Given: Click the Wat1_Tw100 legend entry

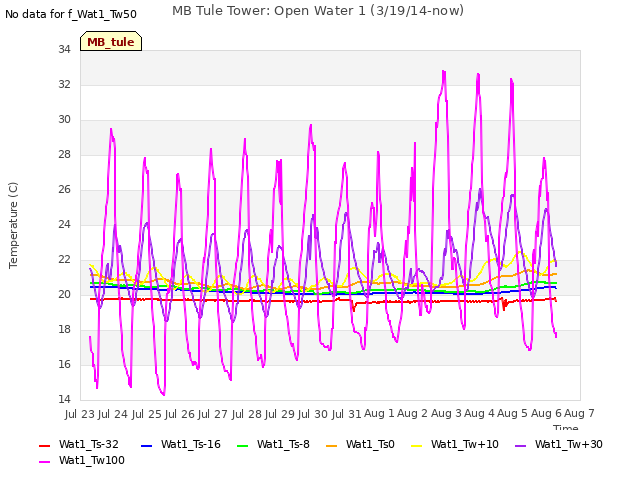Looking at the screenshot, I should [82, 460].
